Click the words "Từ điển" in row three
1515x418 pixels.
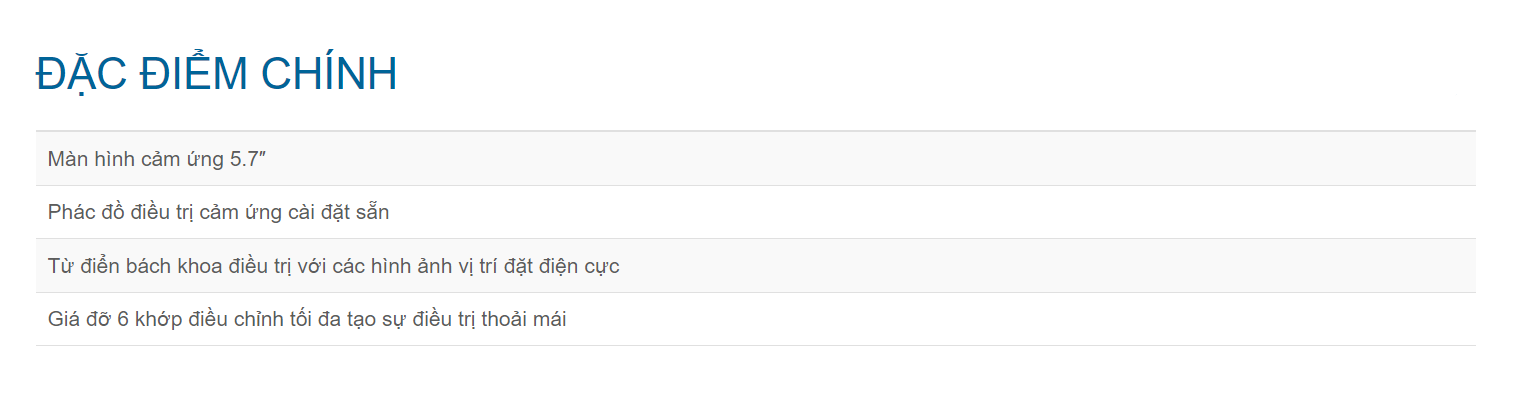[83, 267]
